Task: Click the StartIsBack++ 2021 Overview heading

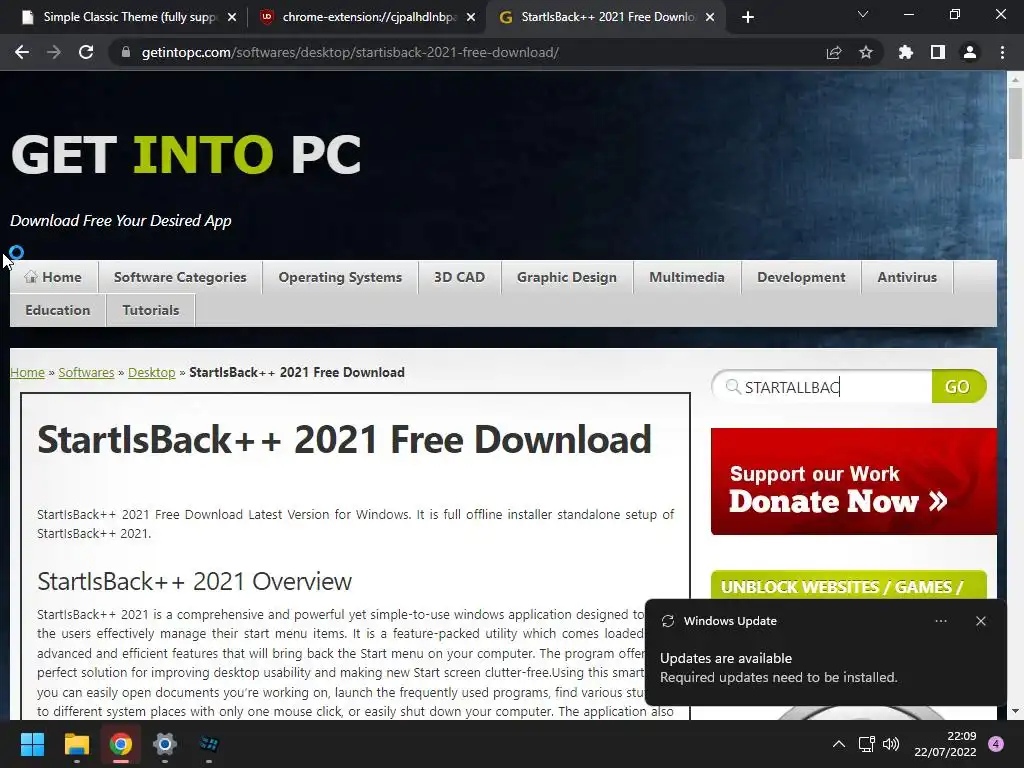Action: (x=195, y=581)
